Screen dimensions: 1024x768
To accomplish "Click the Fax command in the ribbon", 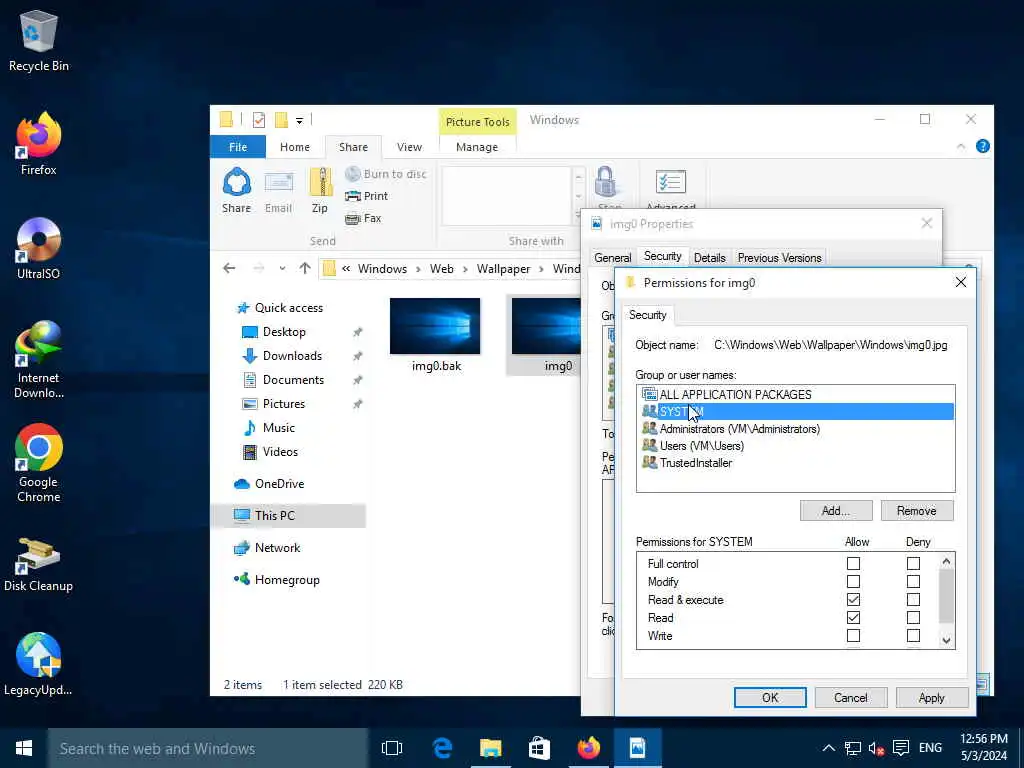I will [x=363, y=218].
